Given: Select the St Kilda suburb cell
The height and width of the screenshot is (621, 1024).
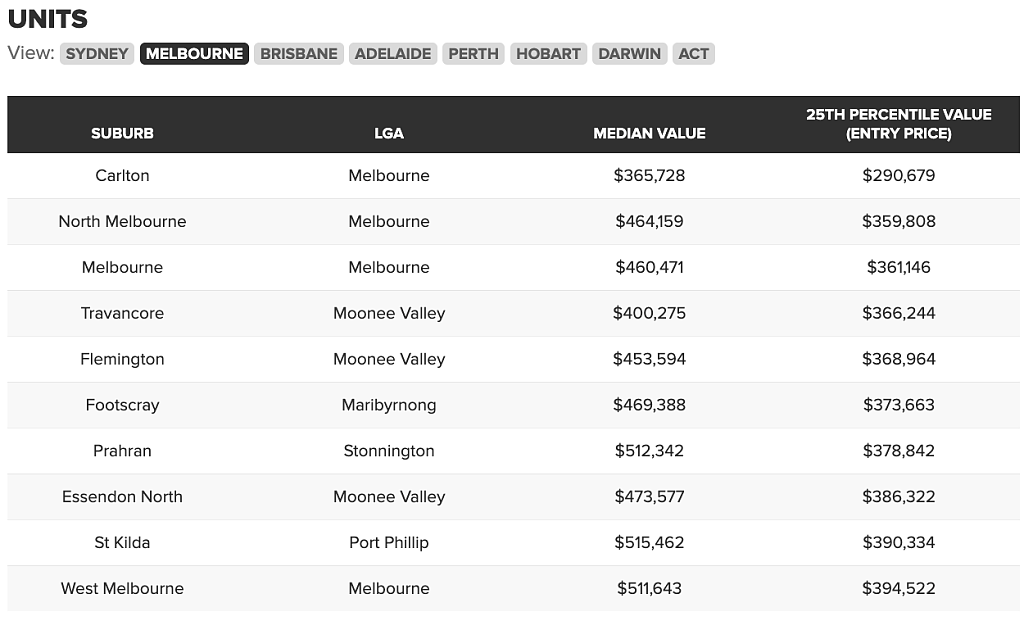Looking at the screenshot, I should pyautogui.click(x=122, y=543).
